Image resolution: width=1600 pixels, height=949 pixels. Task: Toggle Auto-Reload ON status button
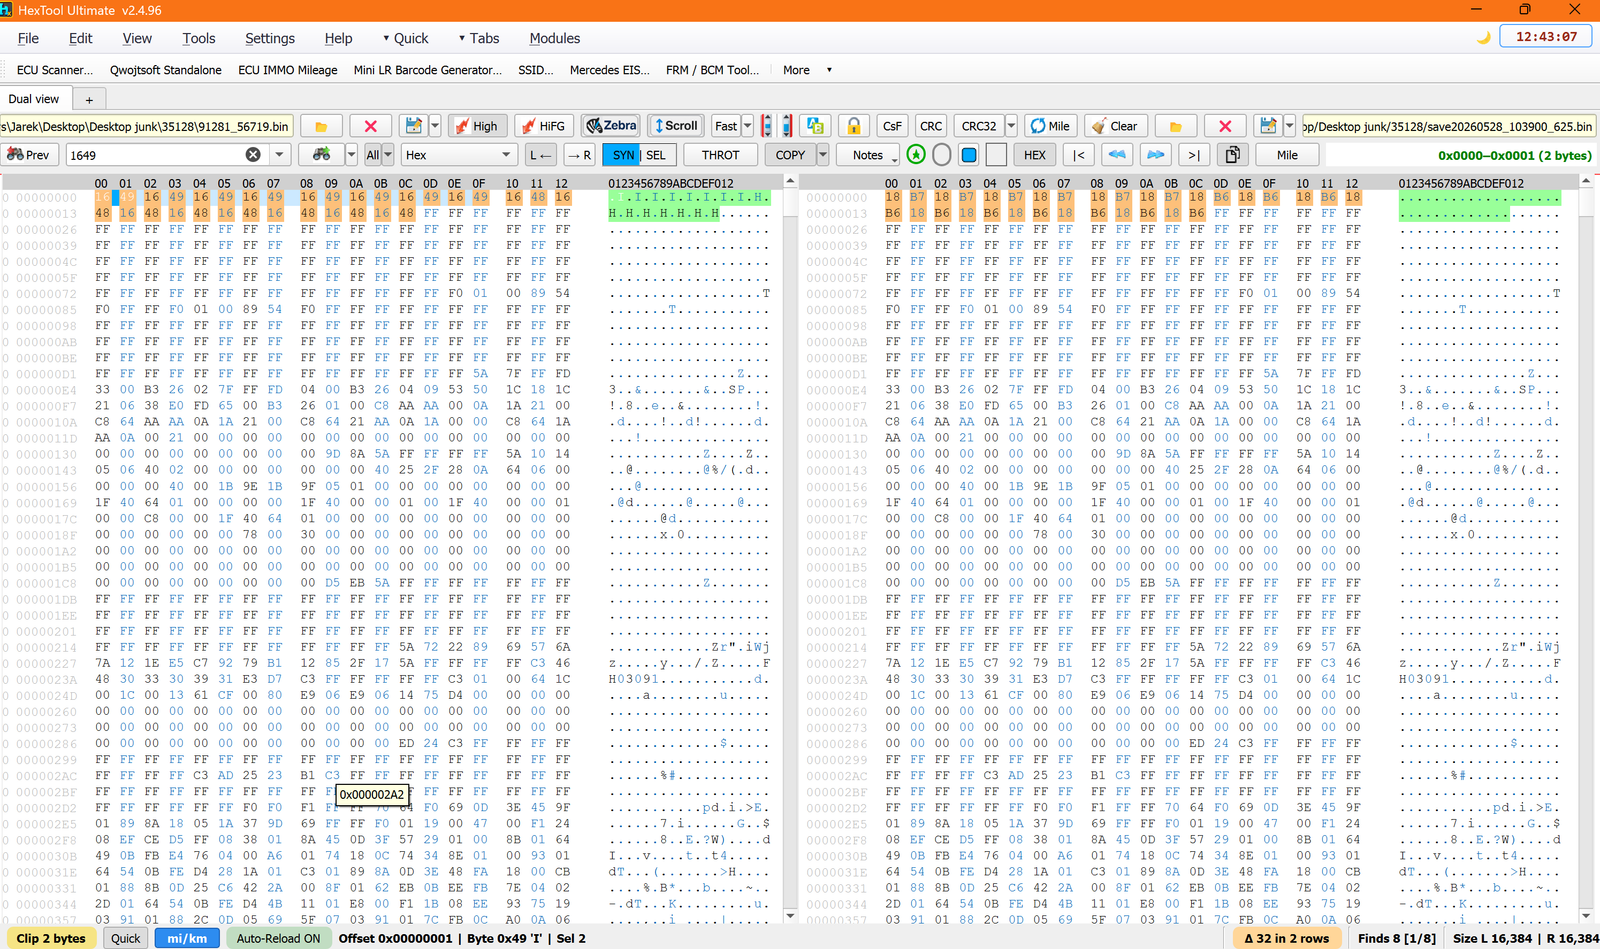click(278, 938)
